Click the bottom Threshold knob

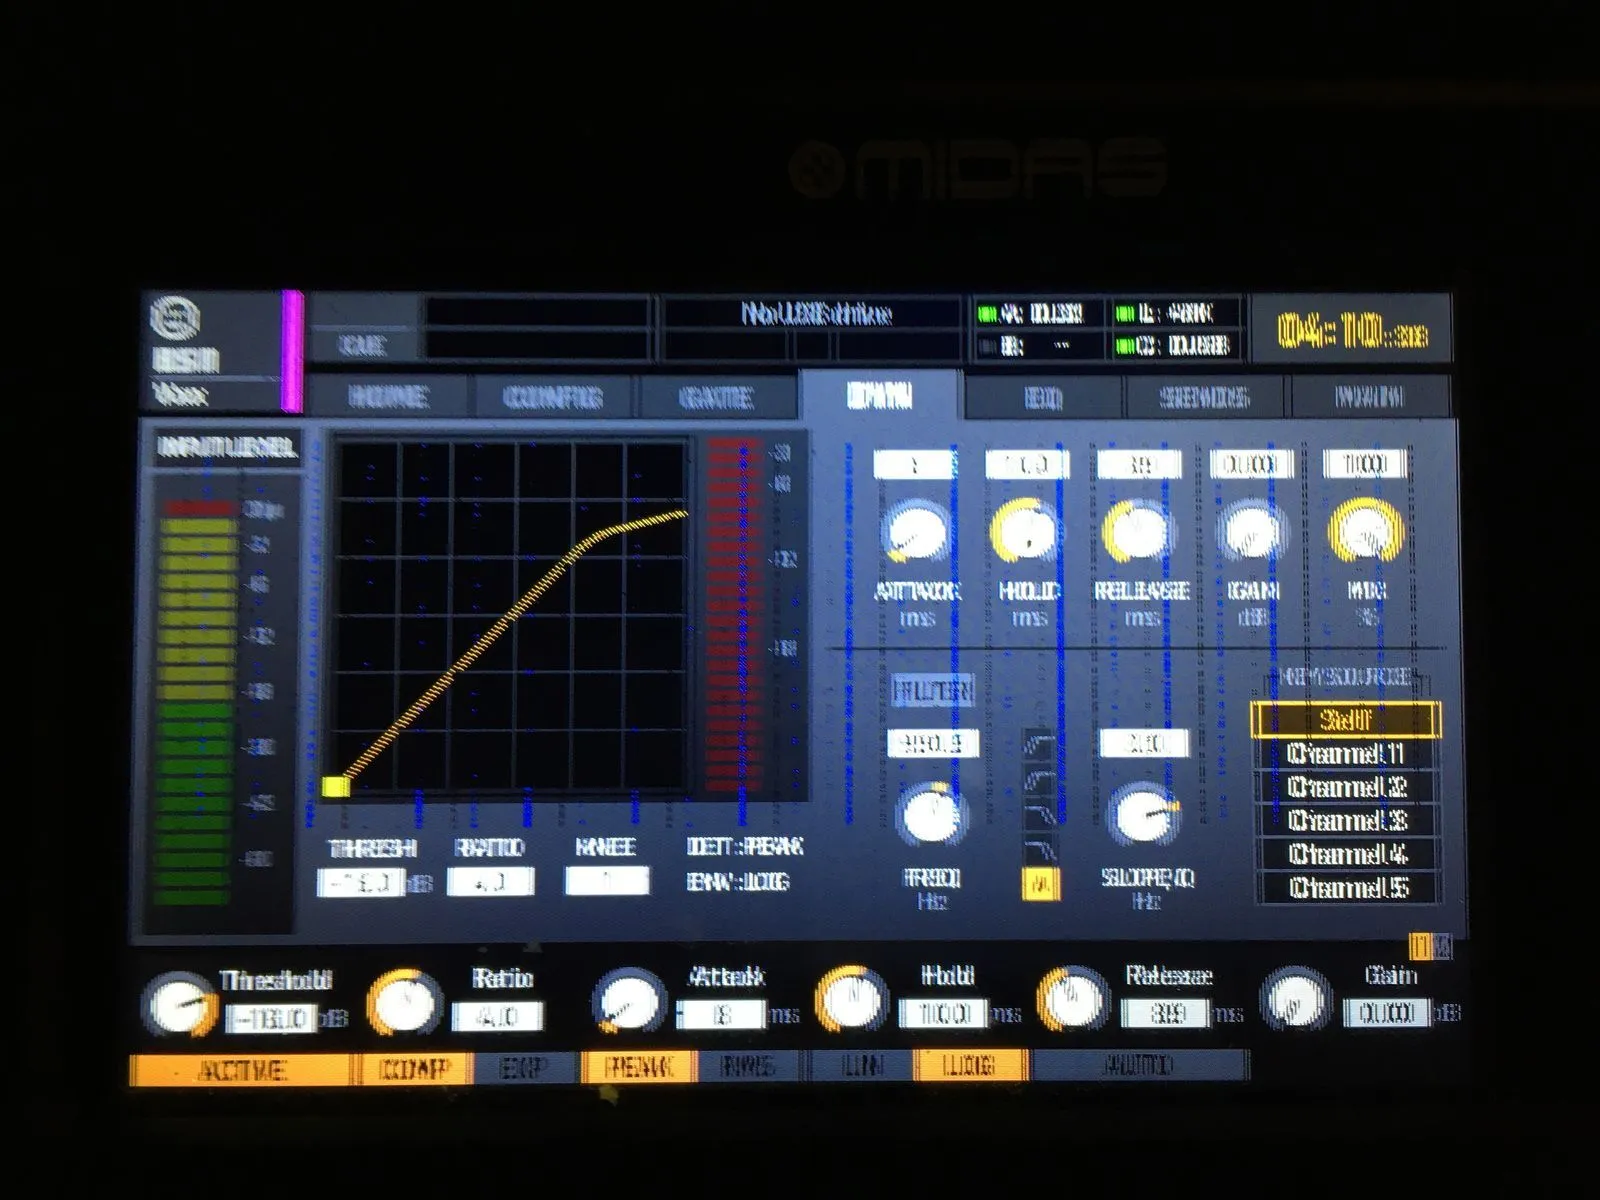point(180,1004)
